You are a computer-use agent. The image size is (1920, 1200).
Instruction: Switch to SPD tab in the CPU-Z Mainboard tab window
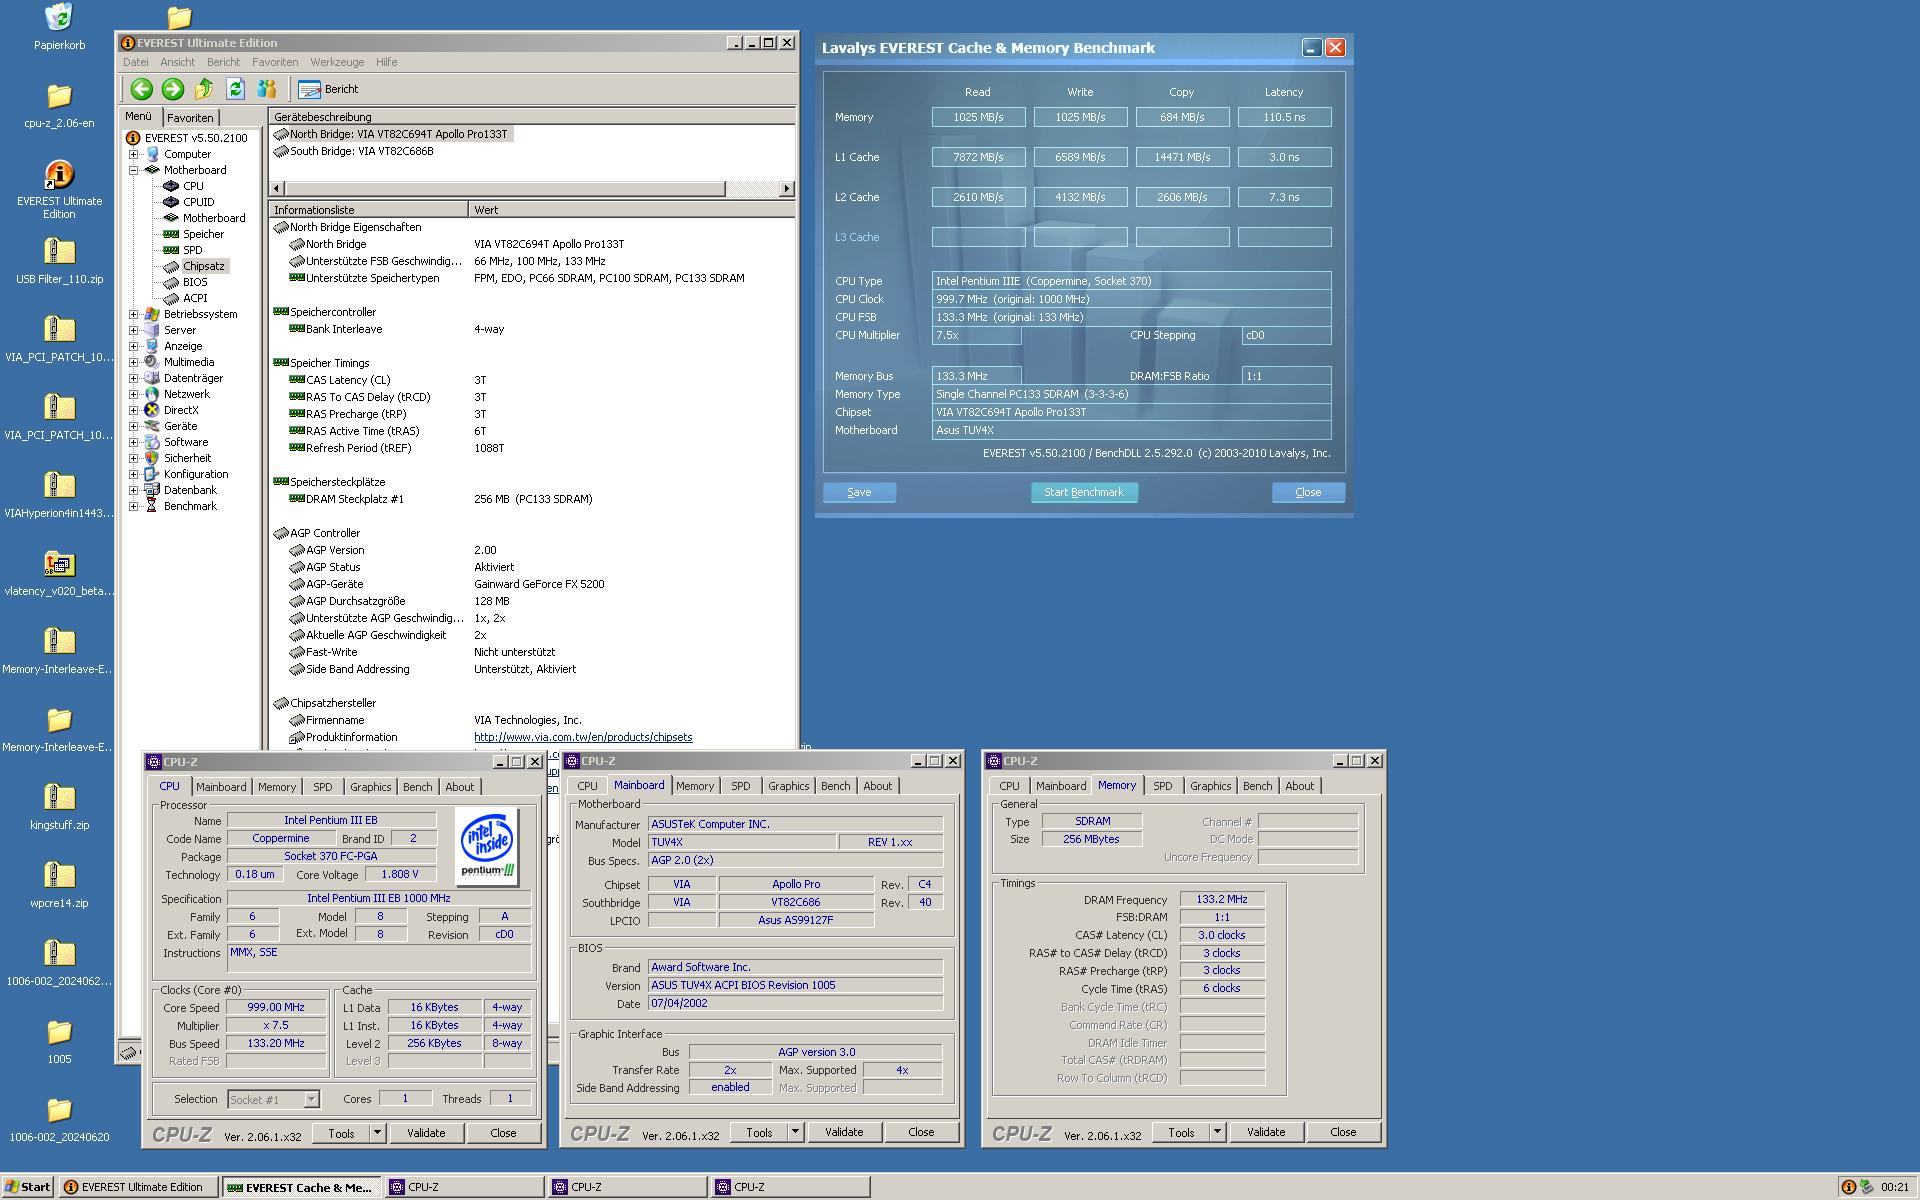click(740, 786)
